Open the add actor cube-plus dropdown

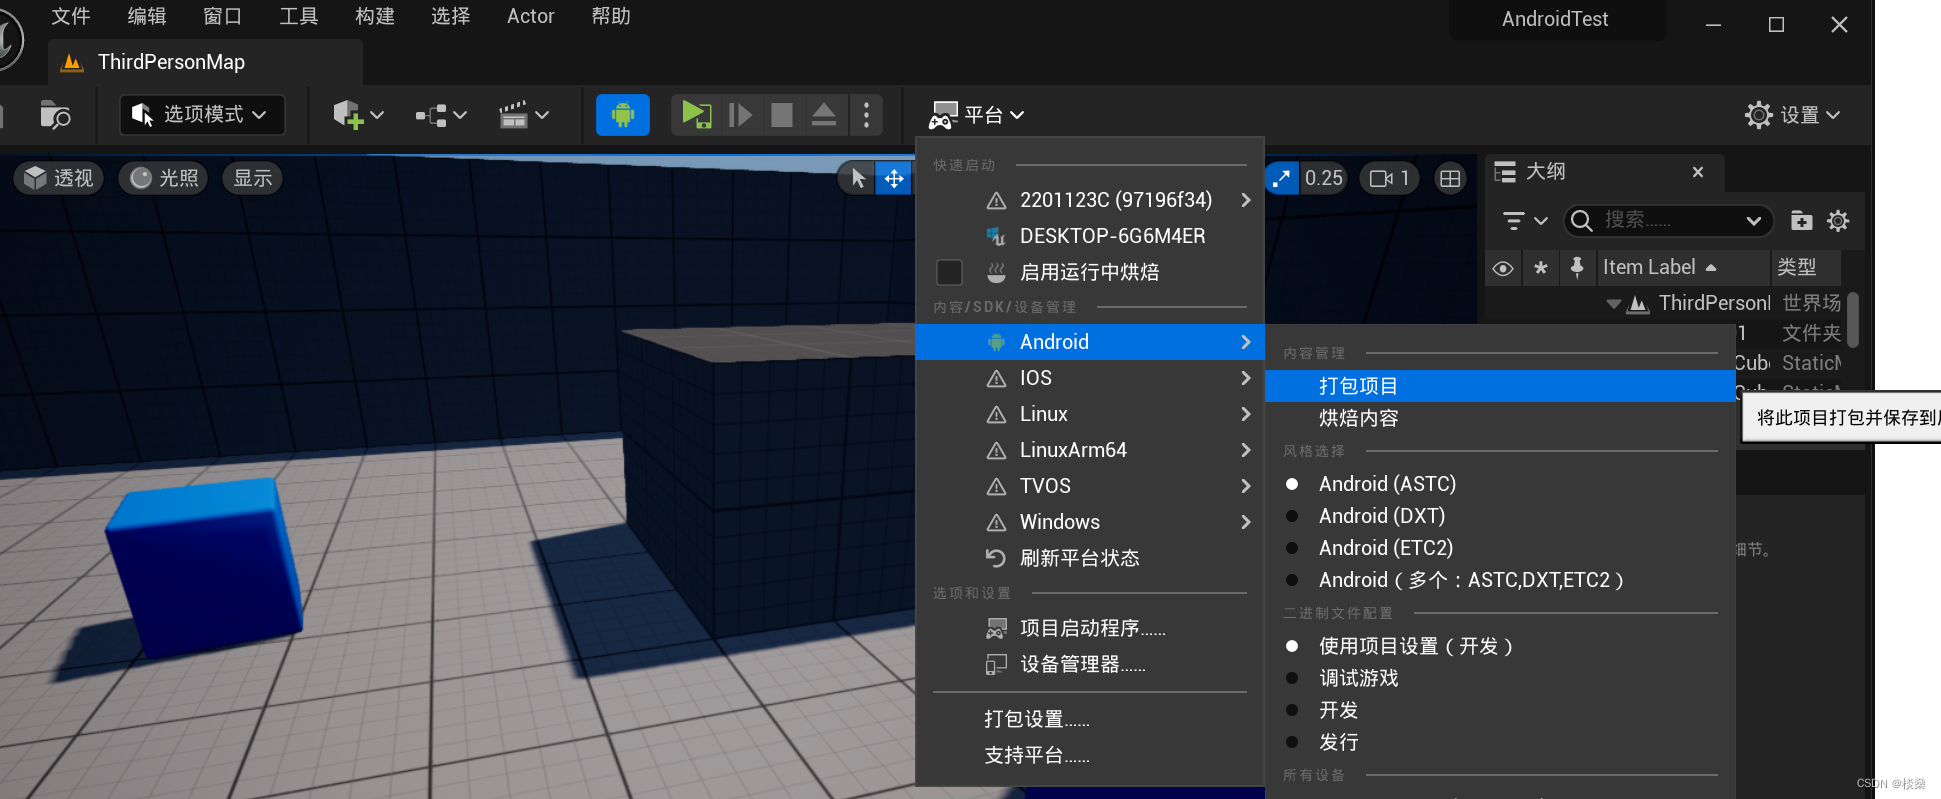pos(358,115)
